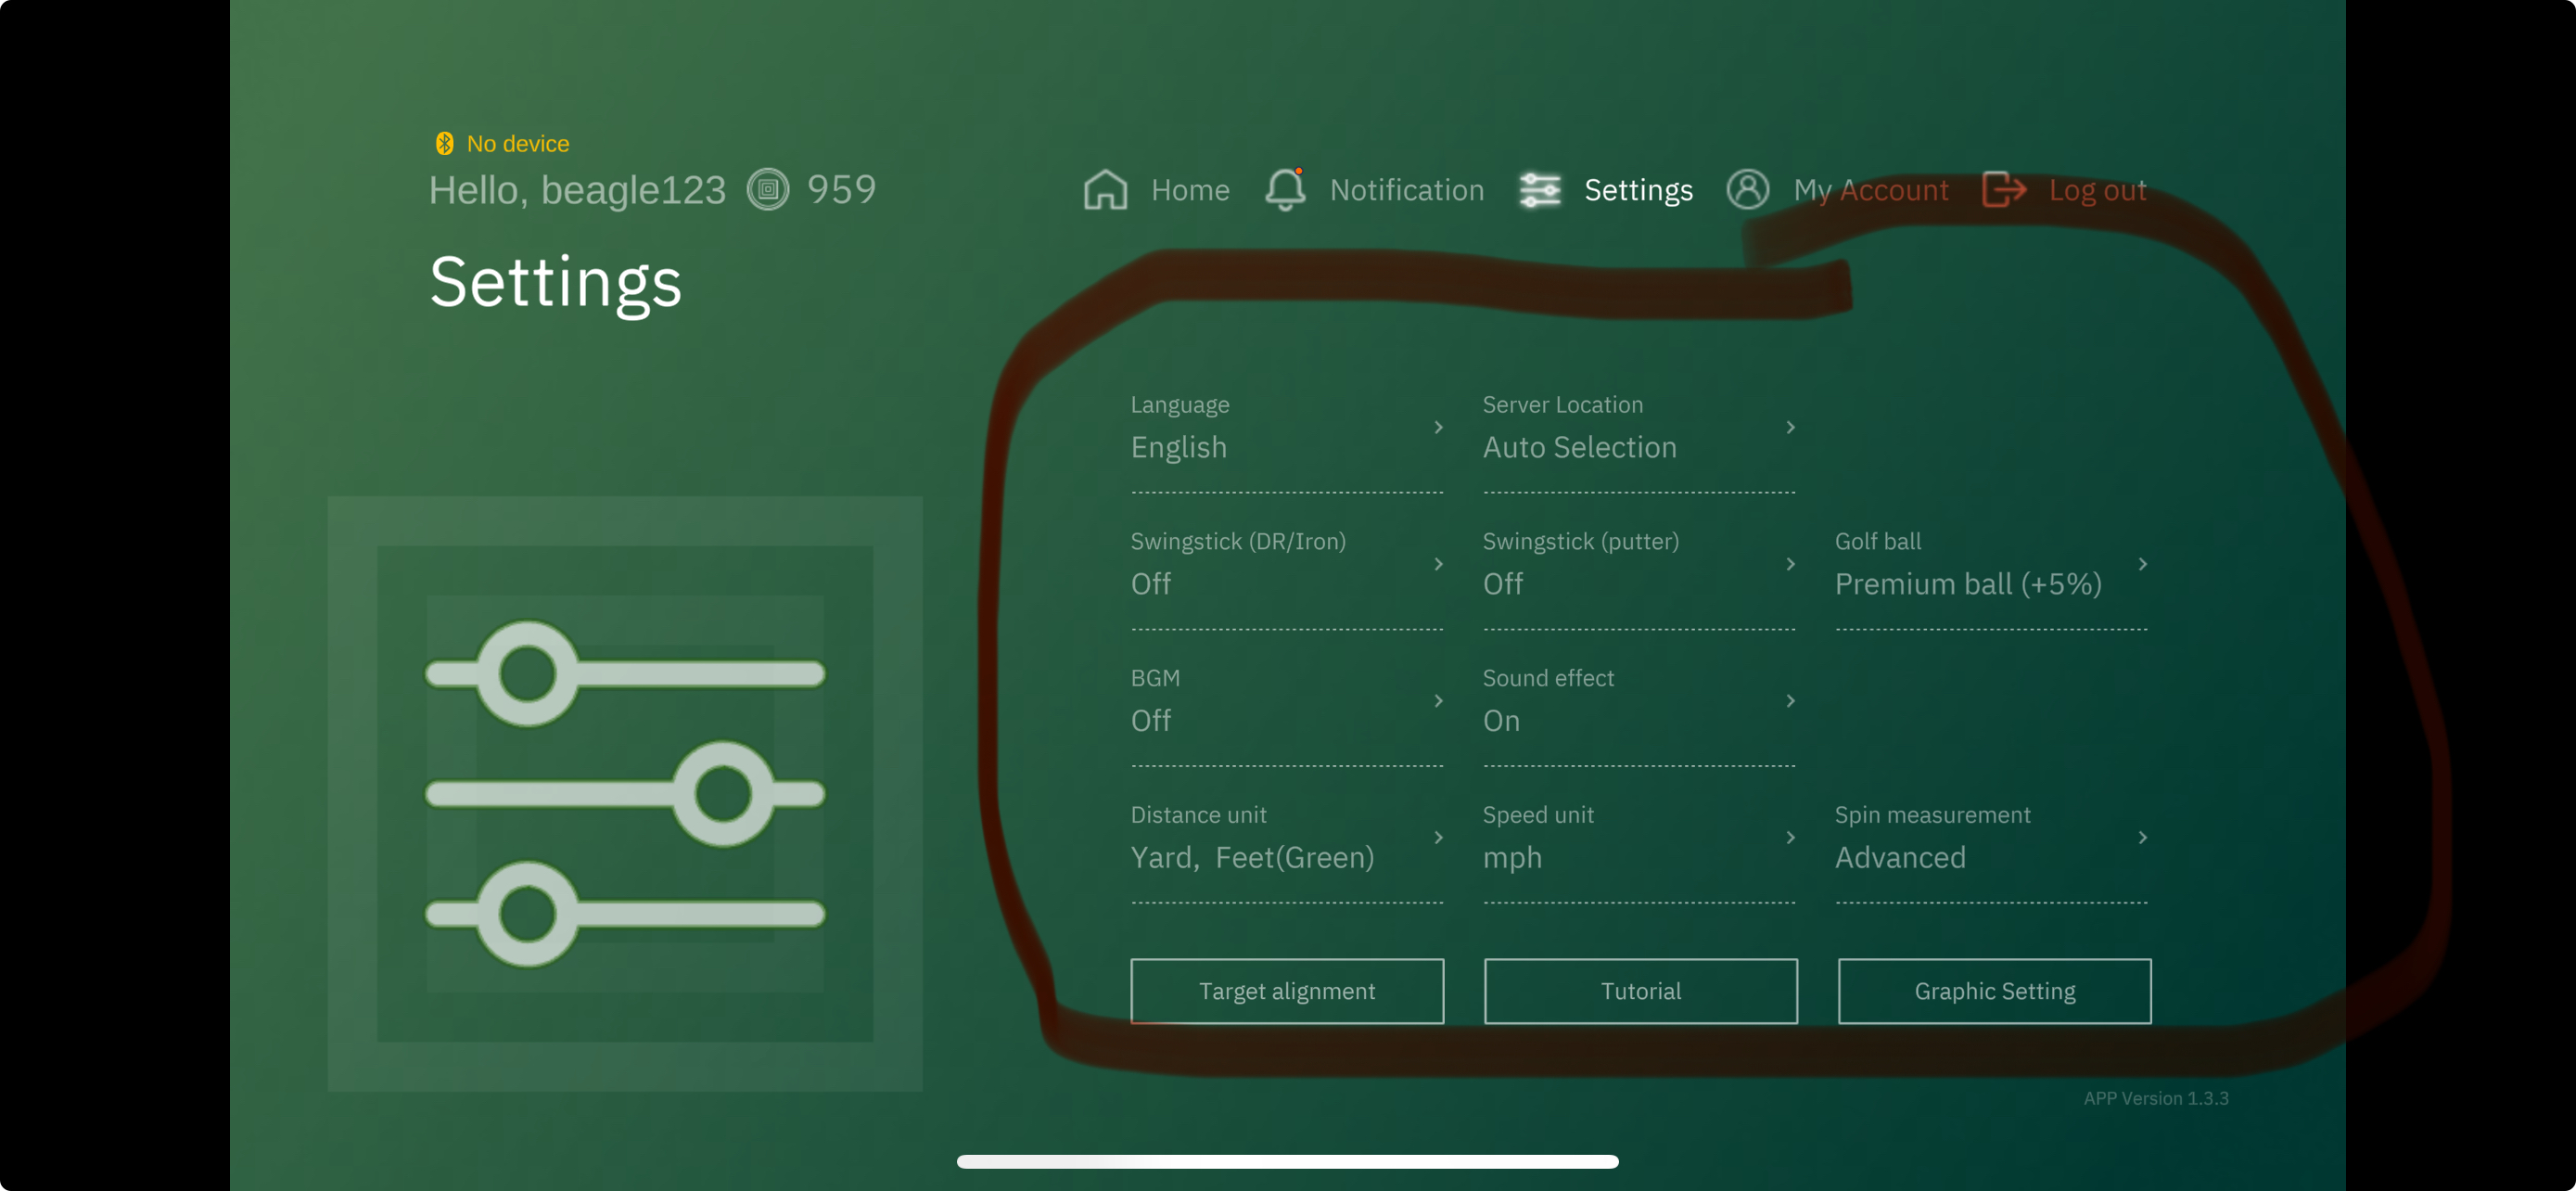This screenshot has height=1191, width=2576.
Task: Click the 959 coin balance
Action: [841, 190]
